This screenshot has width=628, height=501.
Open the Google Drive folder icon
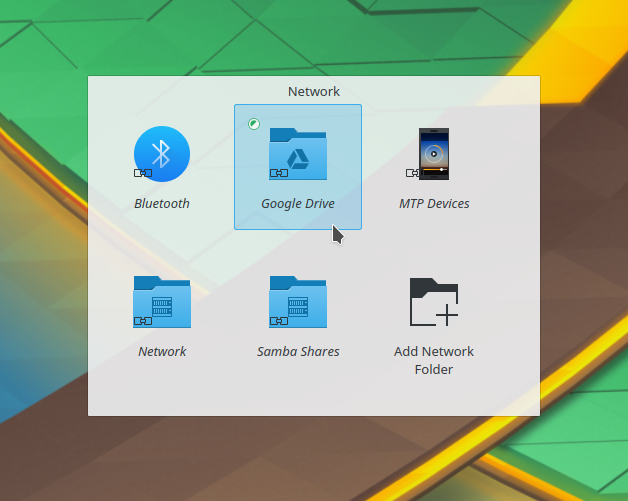298,154
